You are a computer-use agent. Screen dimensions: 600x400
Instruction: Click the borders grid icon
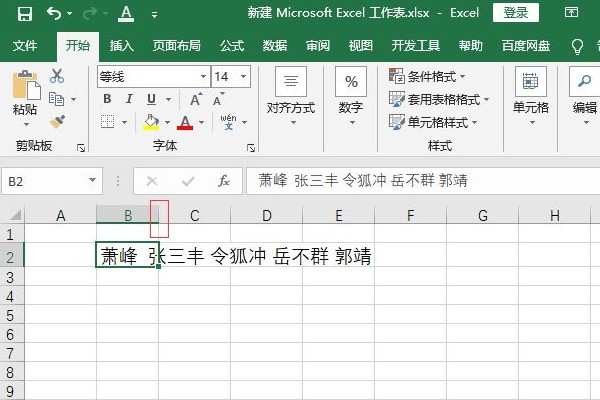click(107, 121)
